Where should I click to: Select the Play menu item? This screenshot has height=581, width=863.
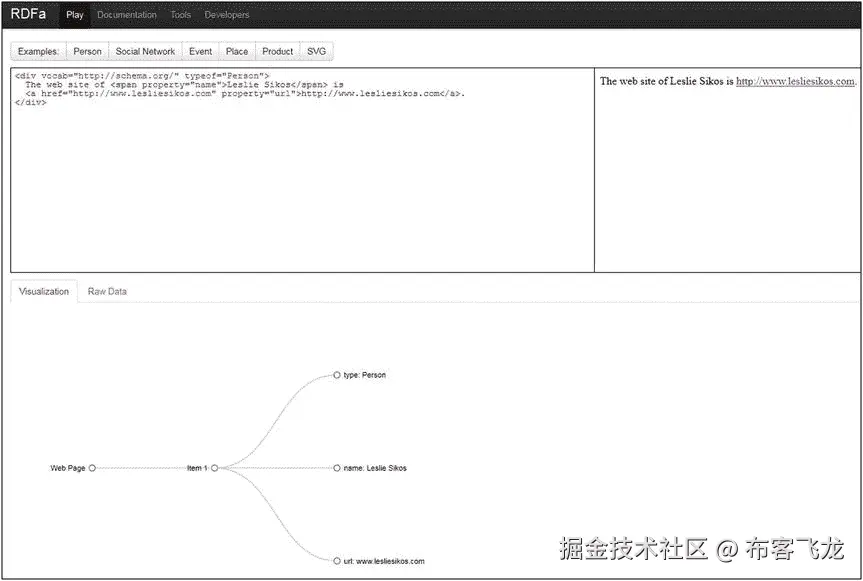coord(74,14)
